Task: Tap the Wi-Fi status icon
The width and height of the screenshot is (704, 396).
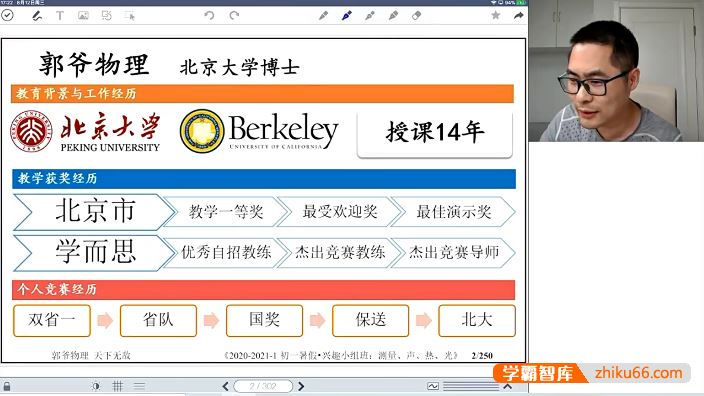Action: (493, 2)
